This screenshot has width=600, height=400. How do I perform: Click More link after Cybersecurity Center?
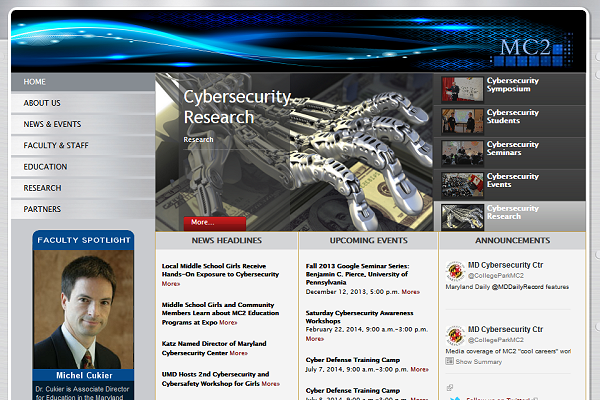[x=238, y=353]
